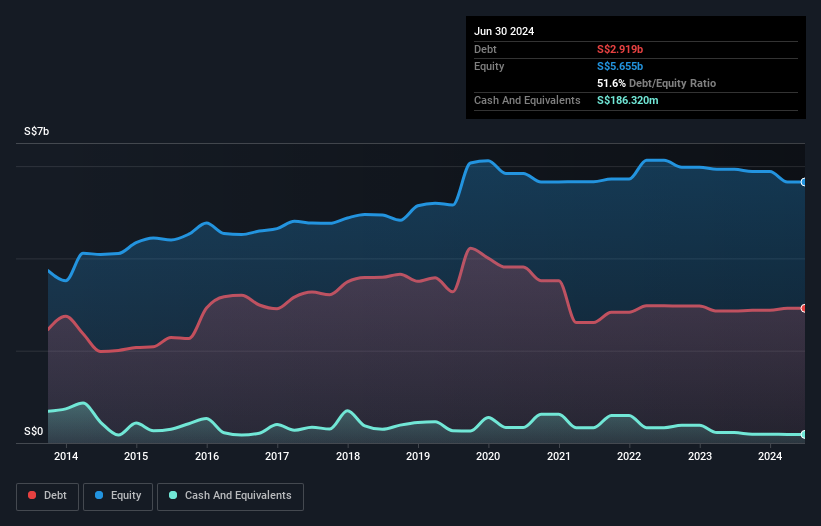Click the S$7b y-axis label

pos(37,131)
